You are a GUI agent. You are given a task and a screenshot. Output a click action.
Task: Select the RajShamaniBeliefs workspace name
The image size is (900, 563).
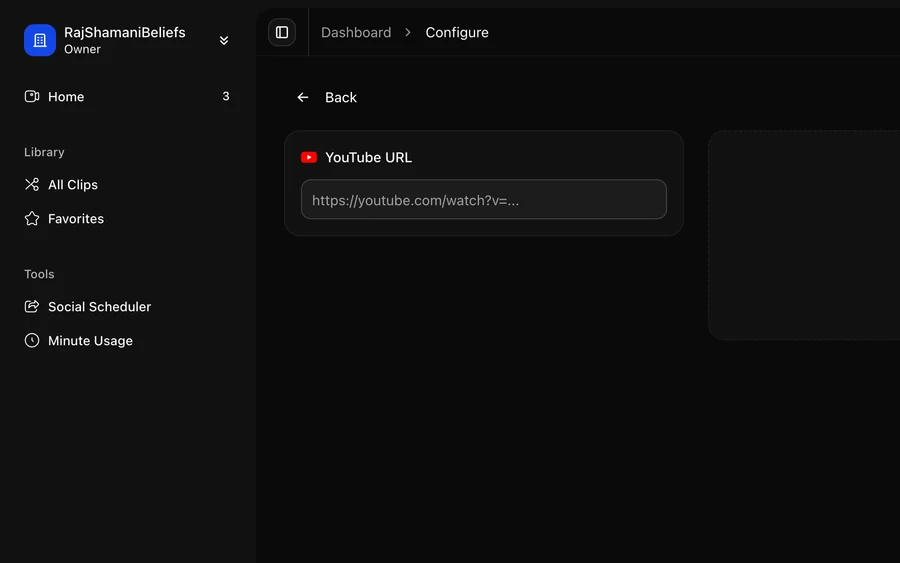click(x=125, y=32)
